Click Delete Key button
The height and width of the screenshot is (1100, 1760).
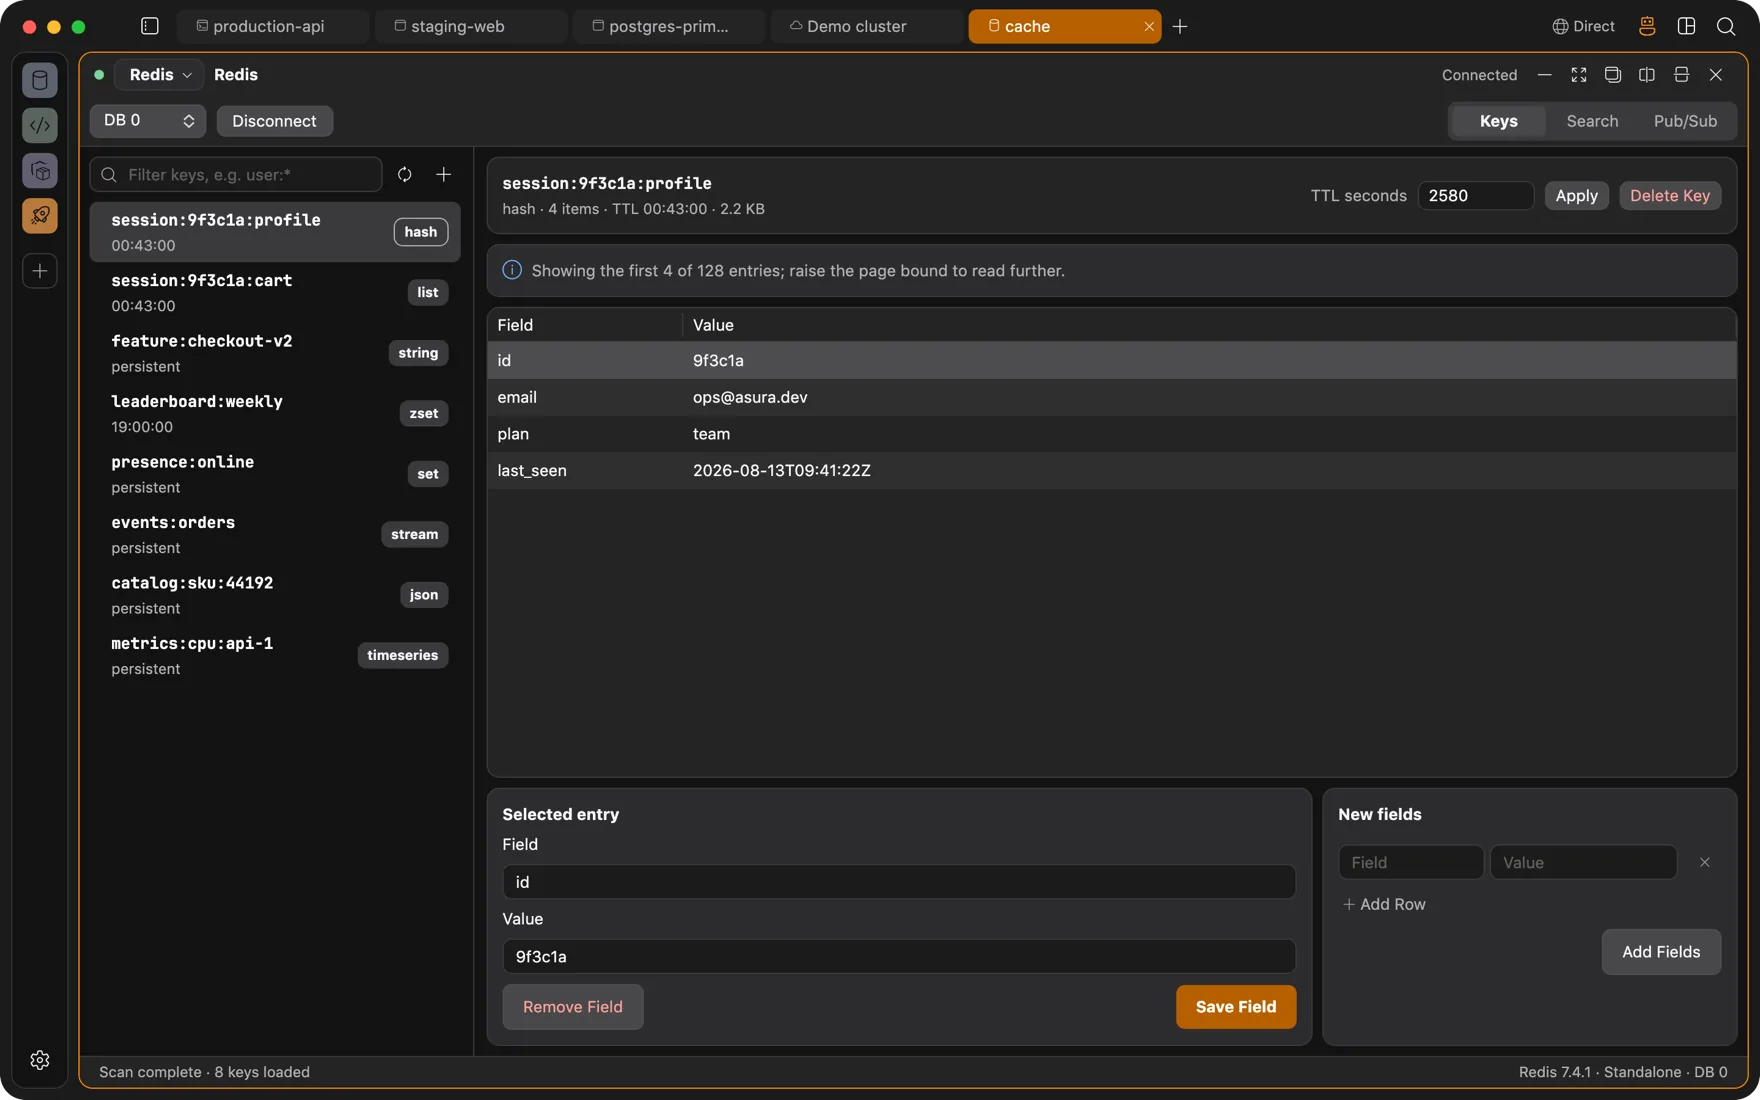1670,195
